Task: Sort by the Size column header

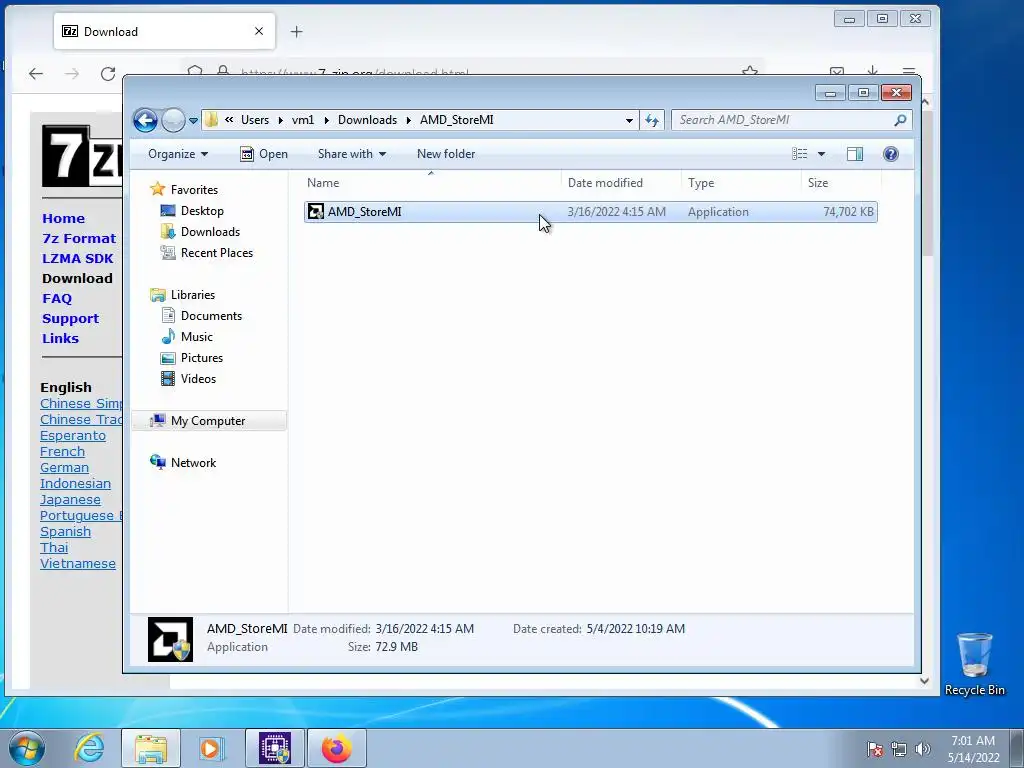Action: [841, 183]
